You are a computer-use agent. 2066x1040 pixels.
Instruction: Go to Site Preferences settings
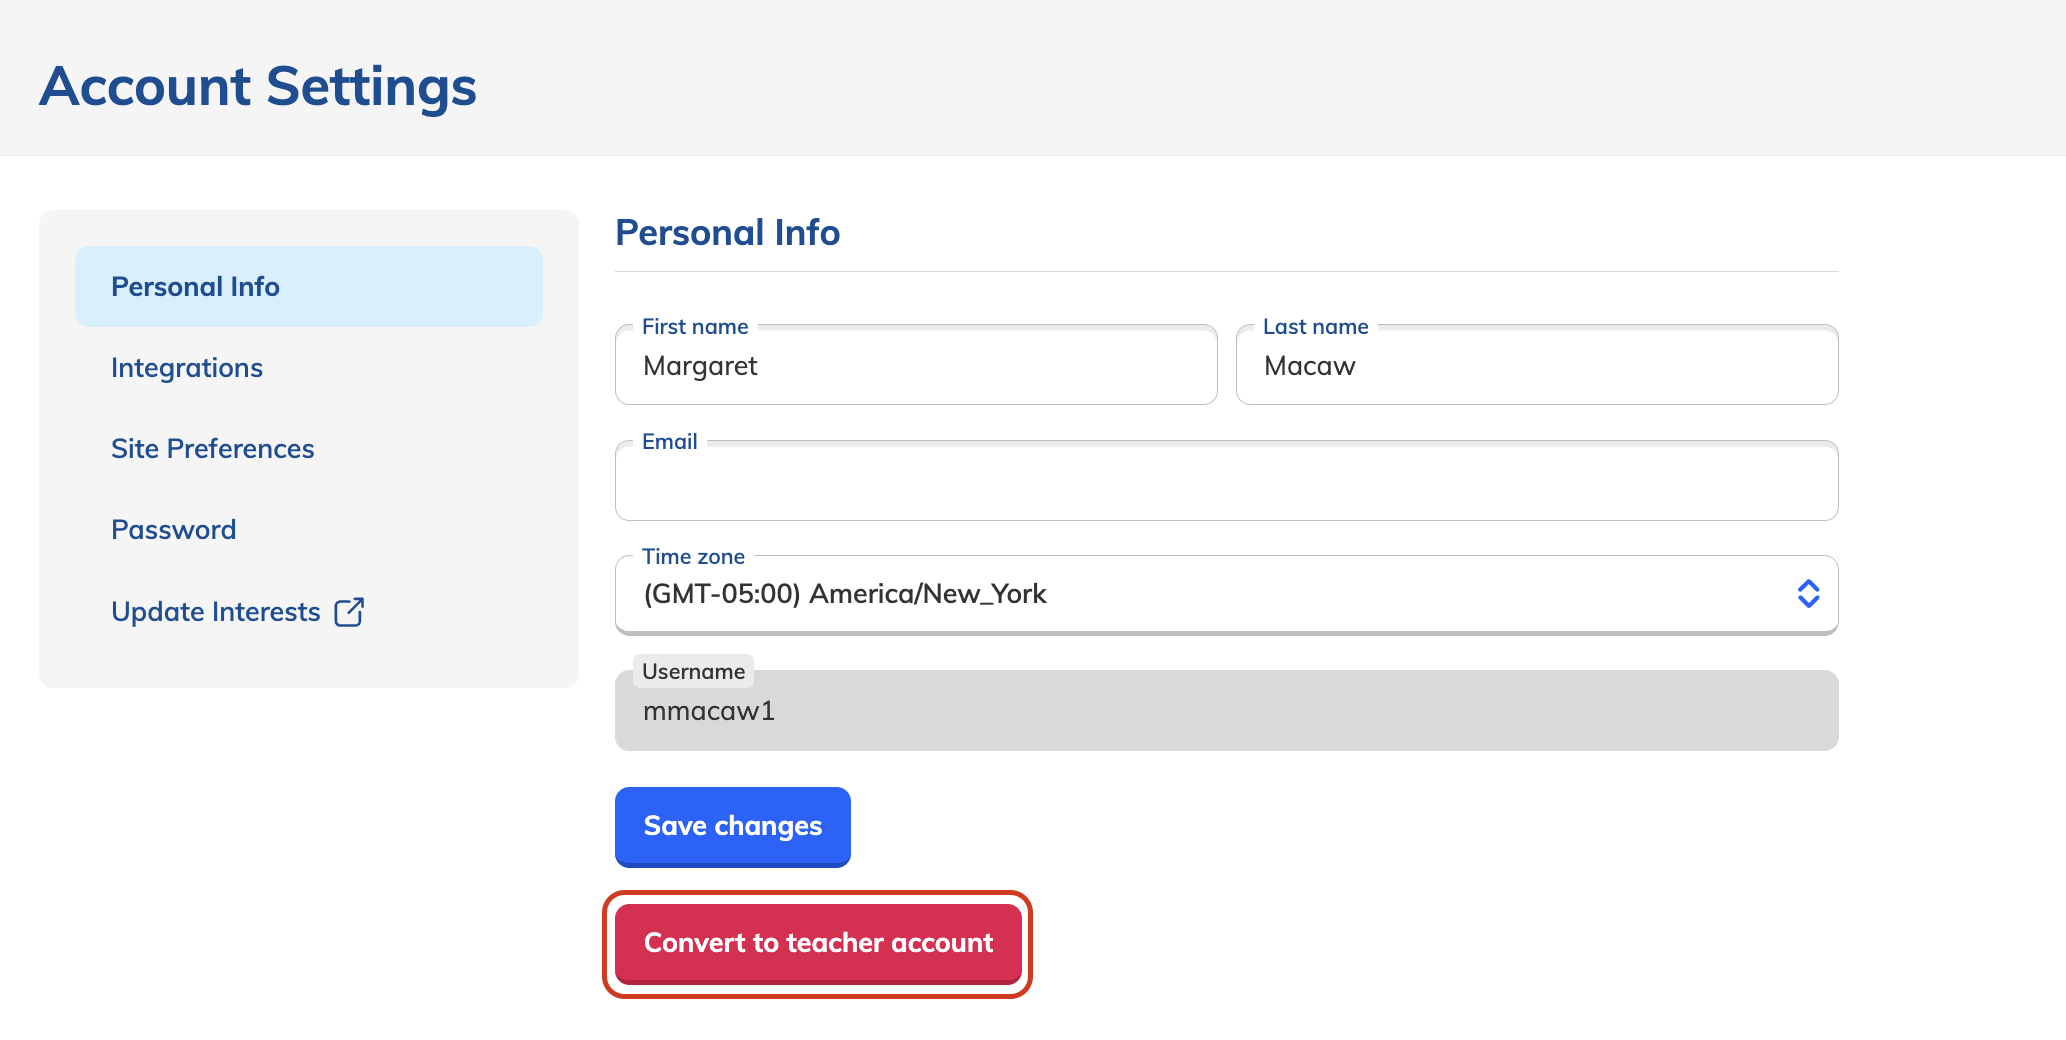tap(212, 449)
